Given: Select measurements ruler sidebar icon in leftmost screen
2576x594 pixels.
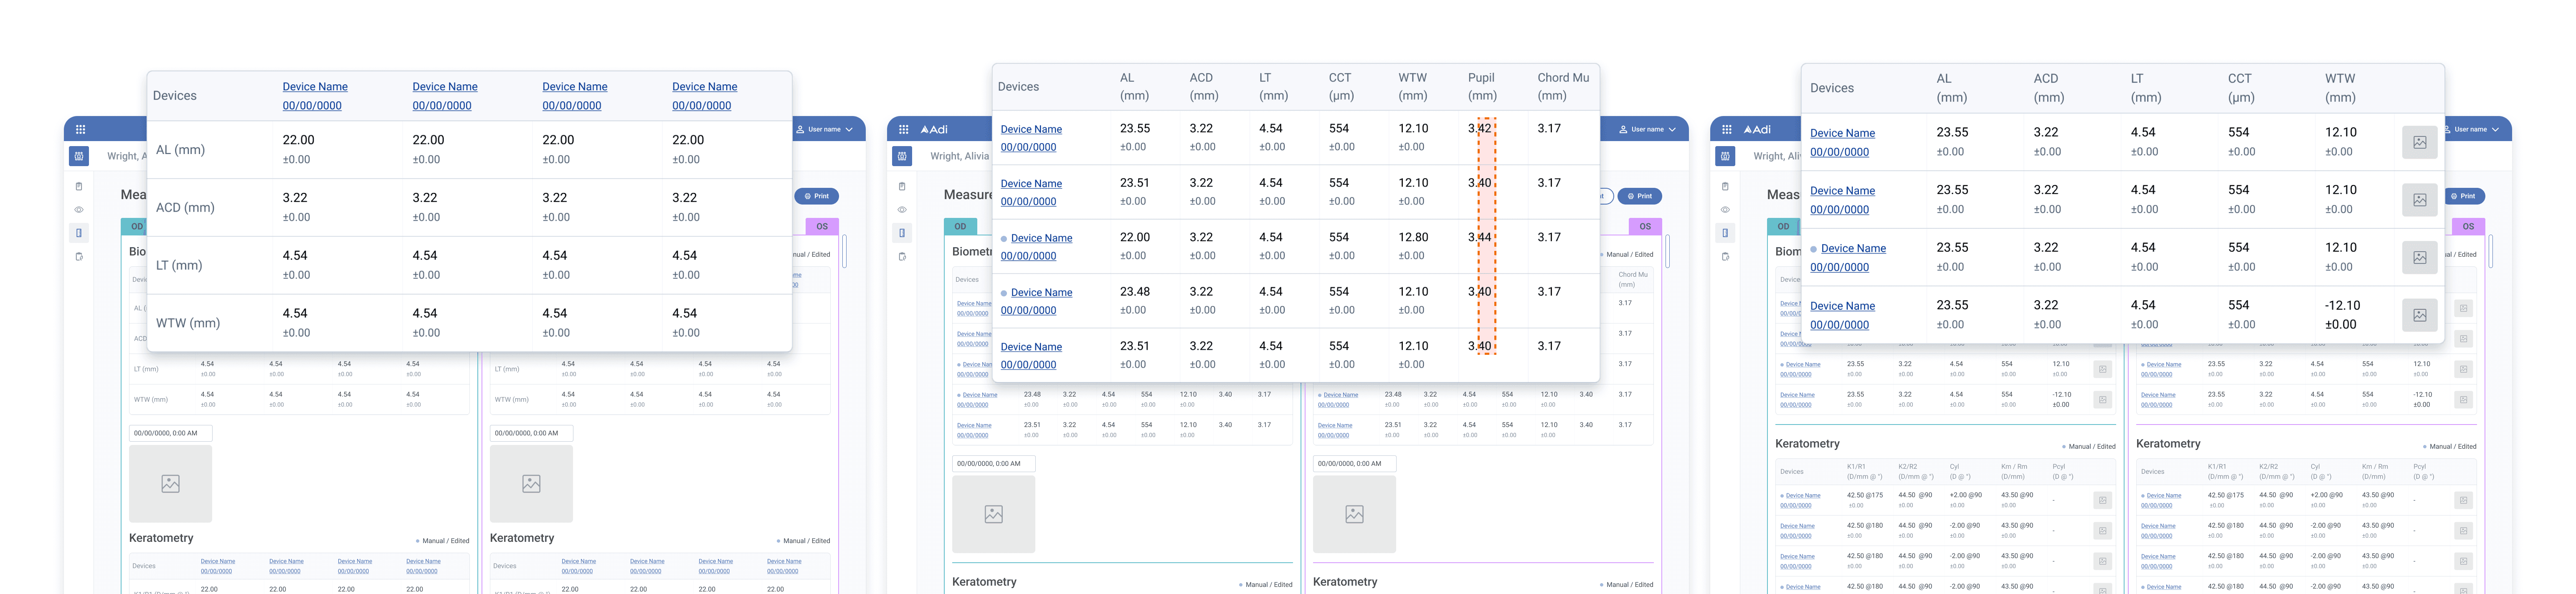Looking at the screenshot, I should tap(79, 233).
